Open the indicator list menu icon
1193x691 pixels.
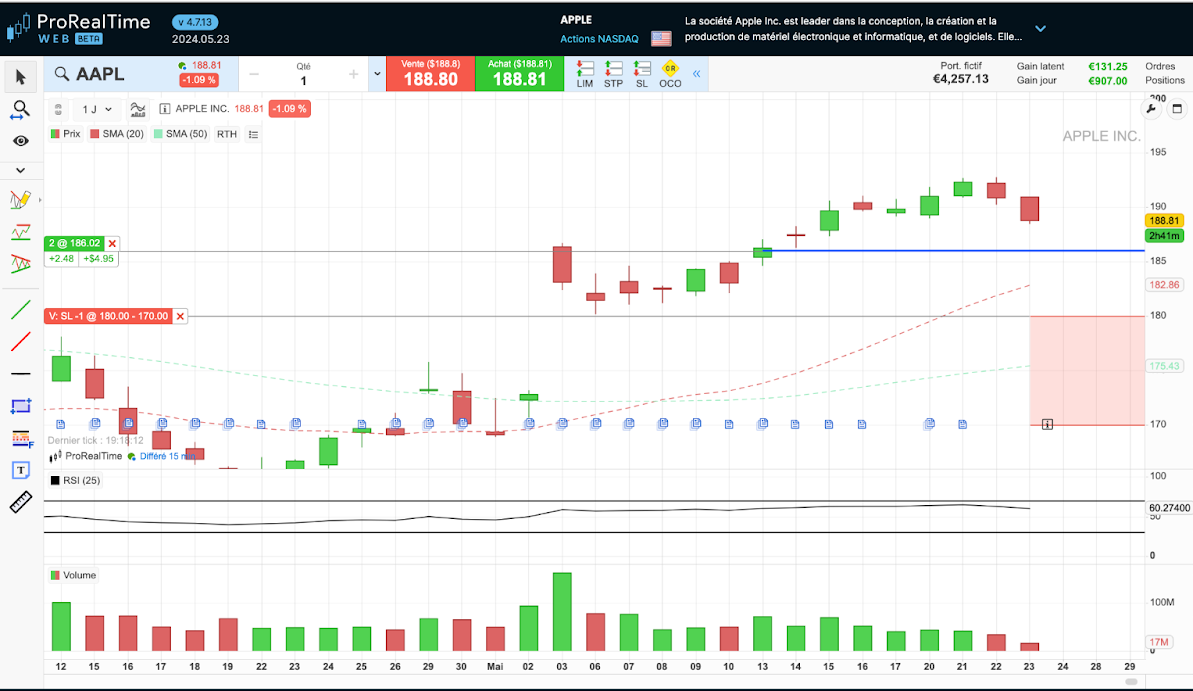(253, 135)
